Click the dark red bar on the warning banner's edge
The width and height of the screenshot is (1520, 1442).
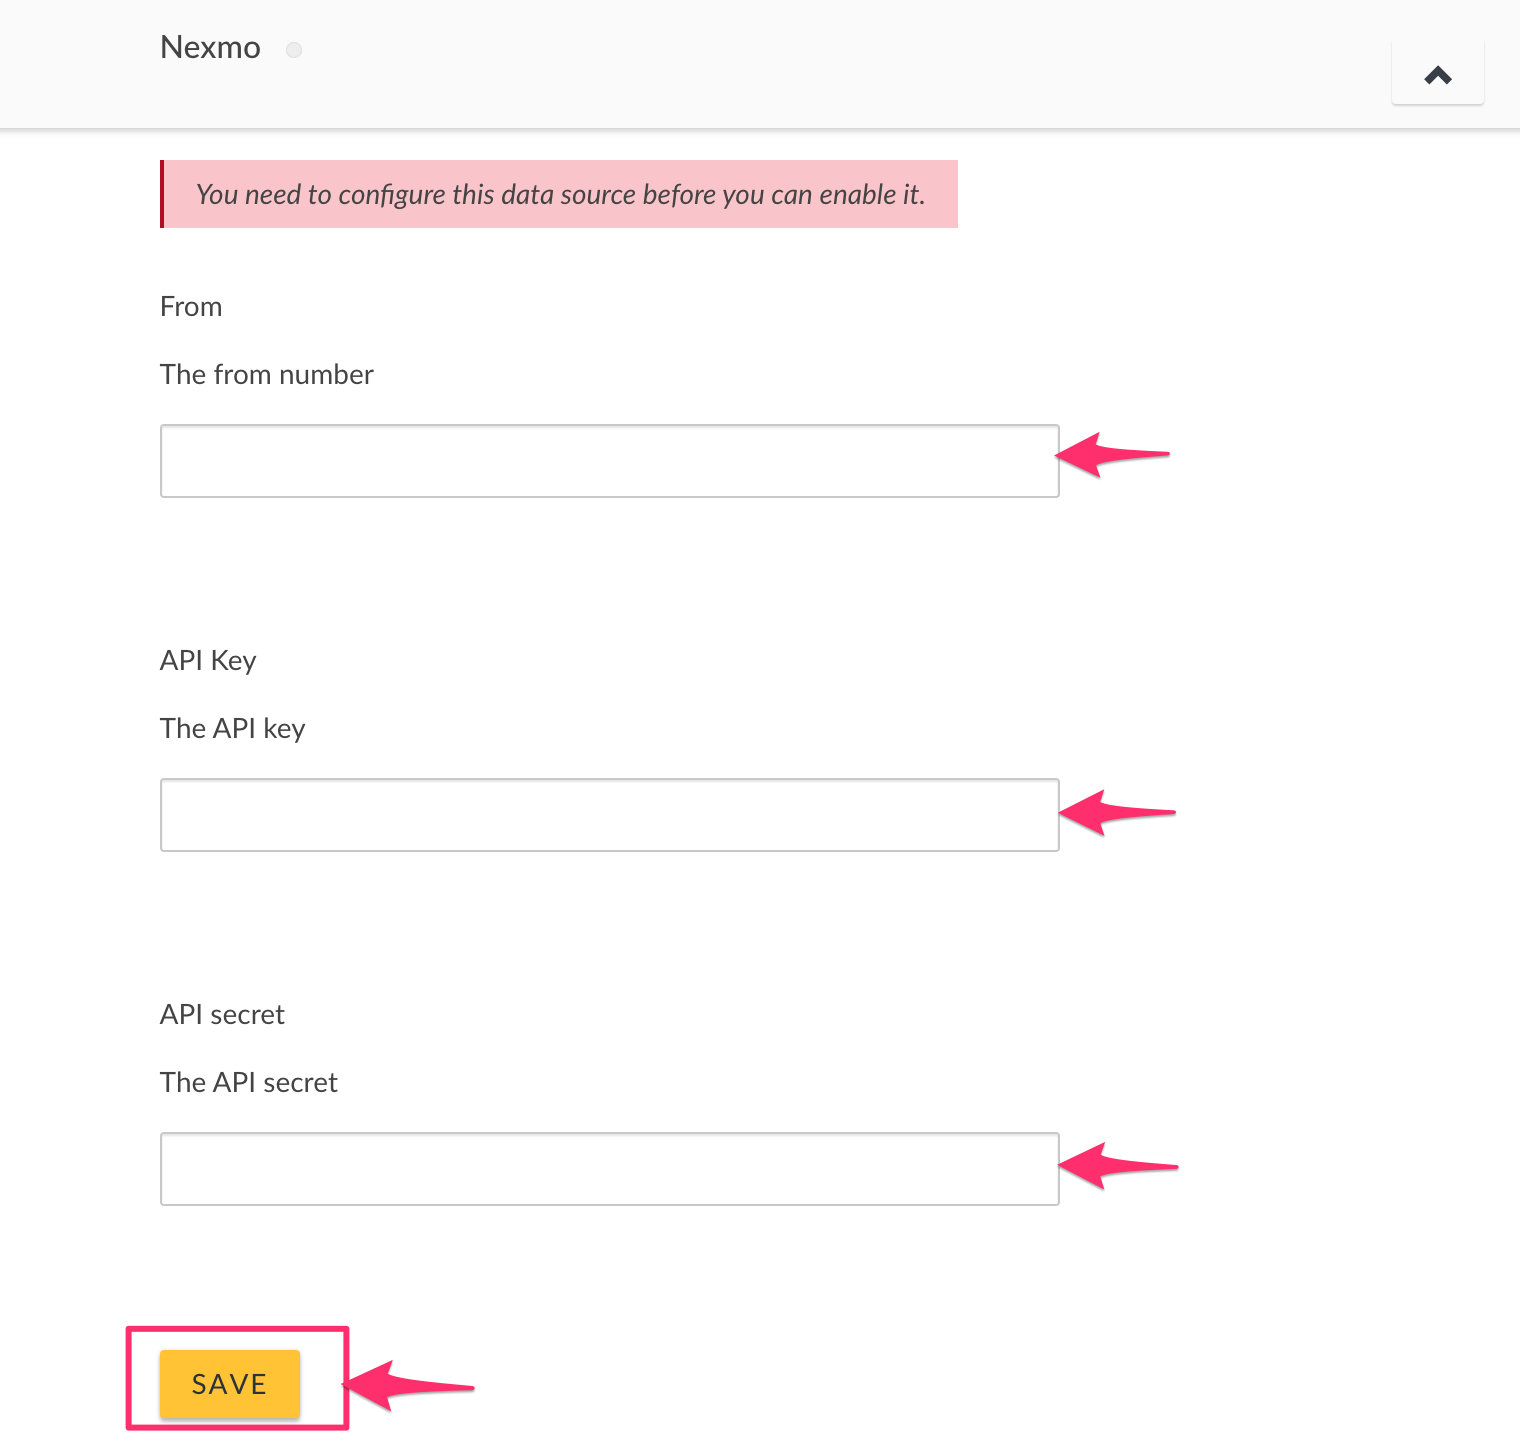(x=162, y=194)
